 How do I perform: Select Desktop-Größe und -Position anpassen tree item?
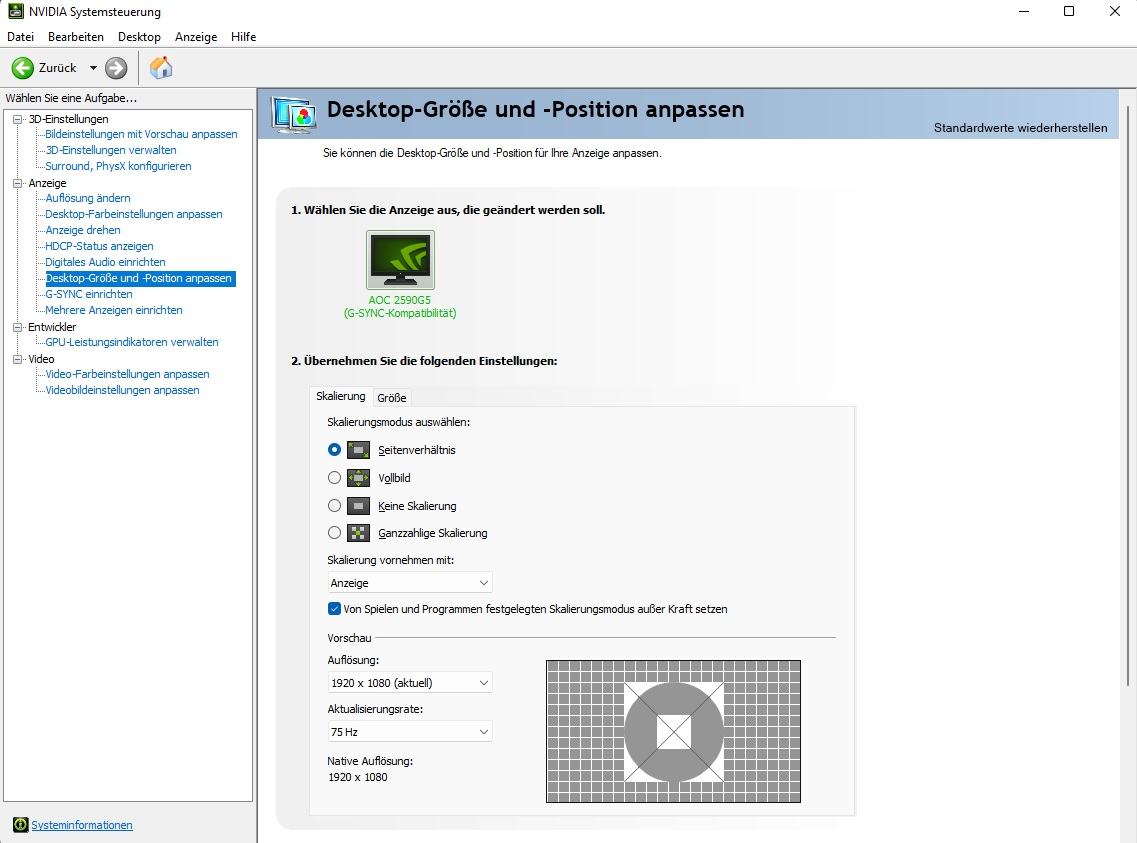139,278
